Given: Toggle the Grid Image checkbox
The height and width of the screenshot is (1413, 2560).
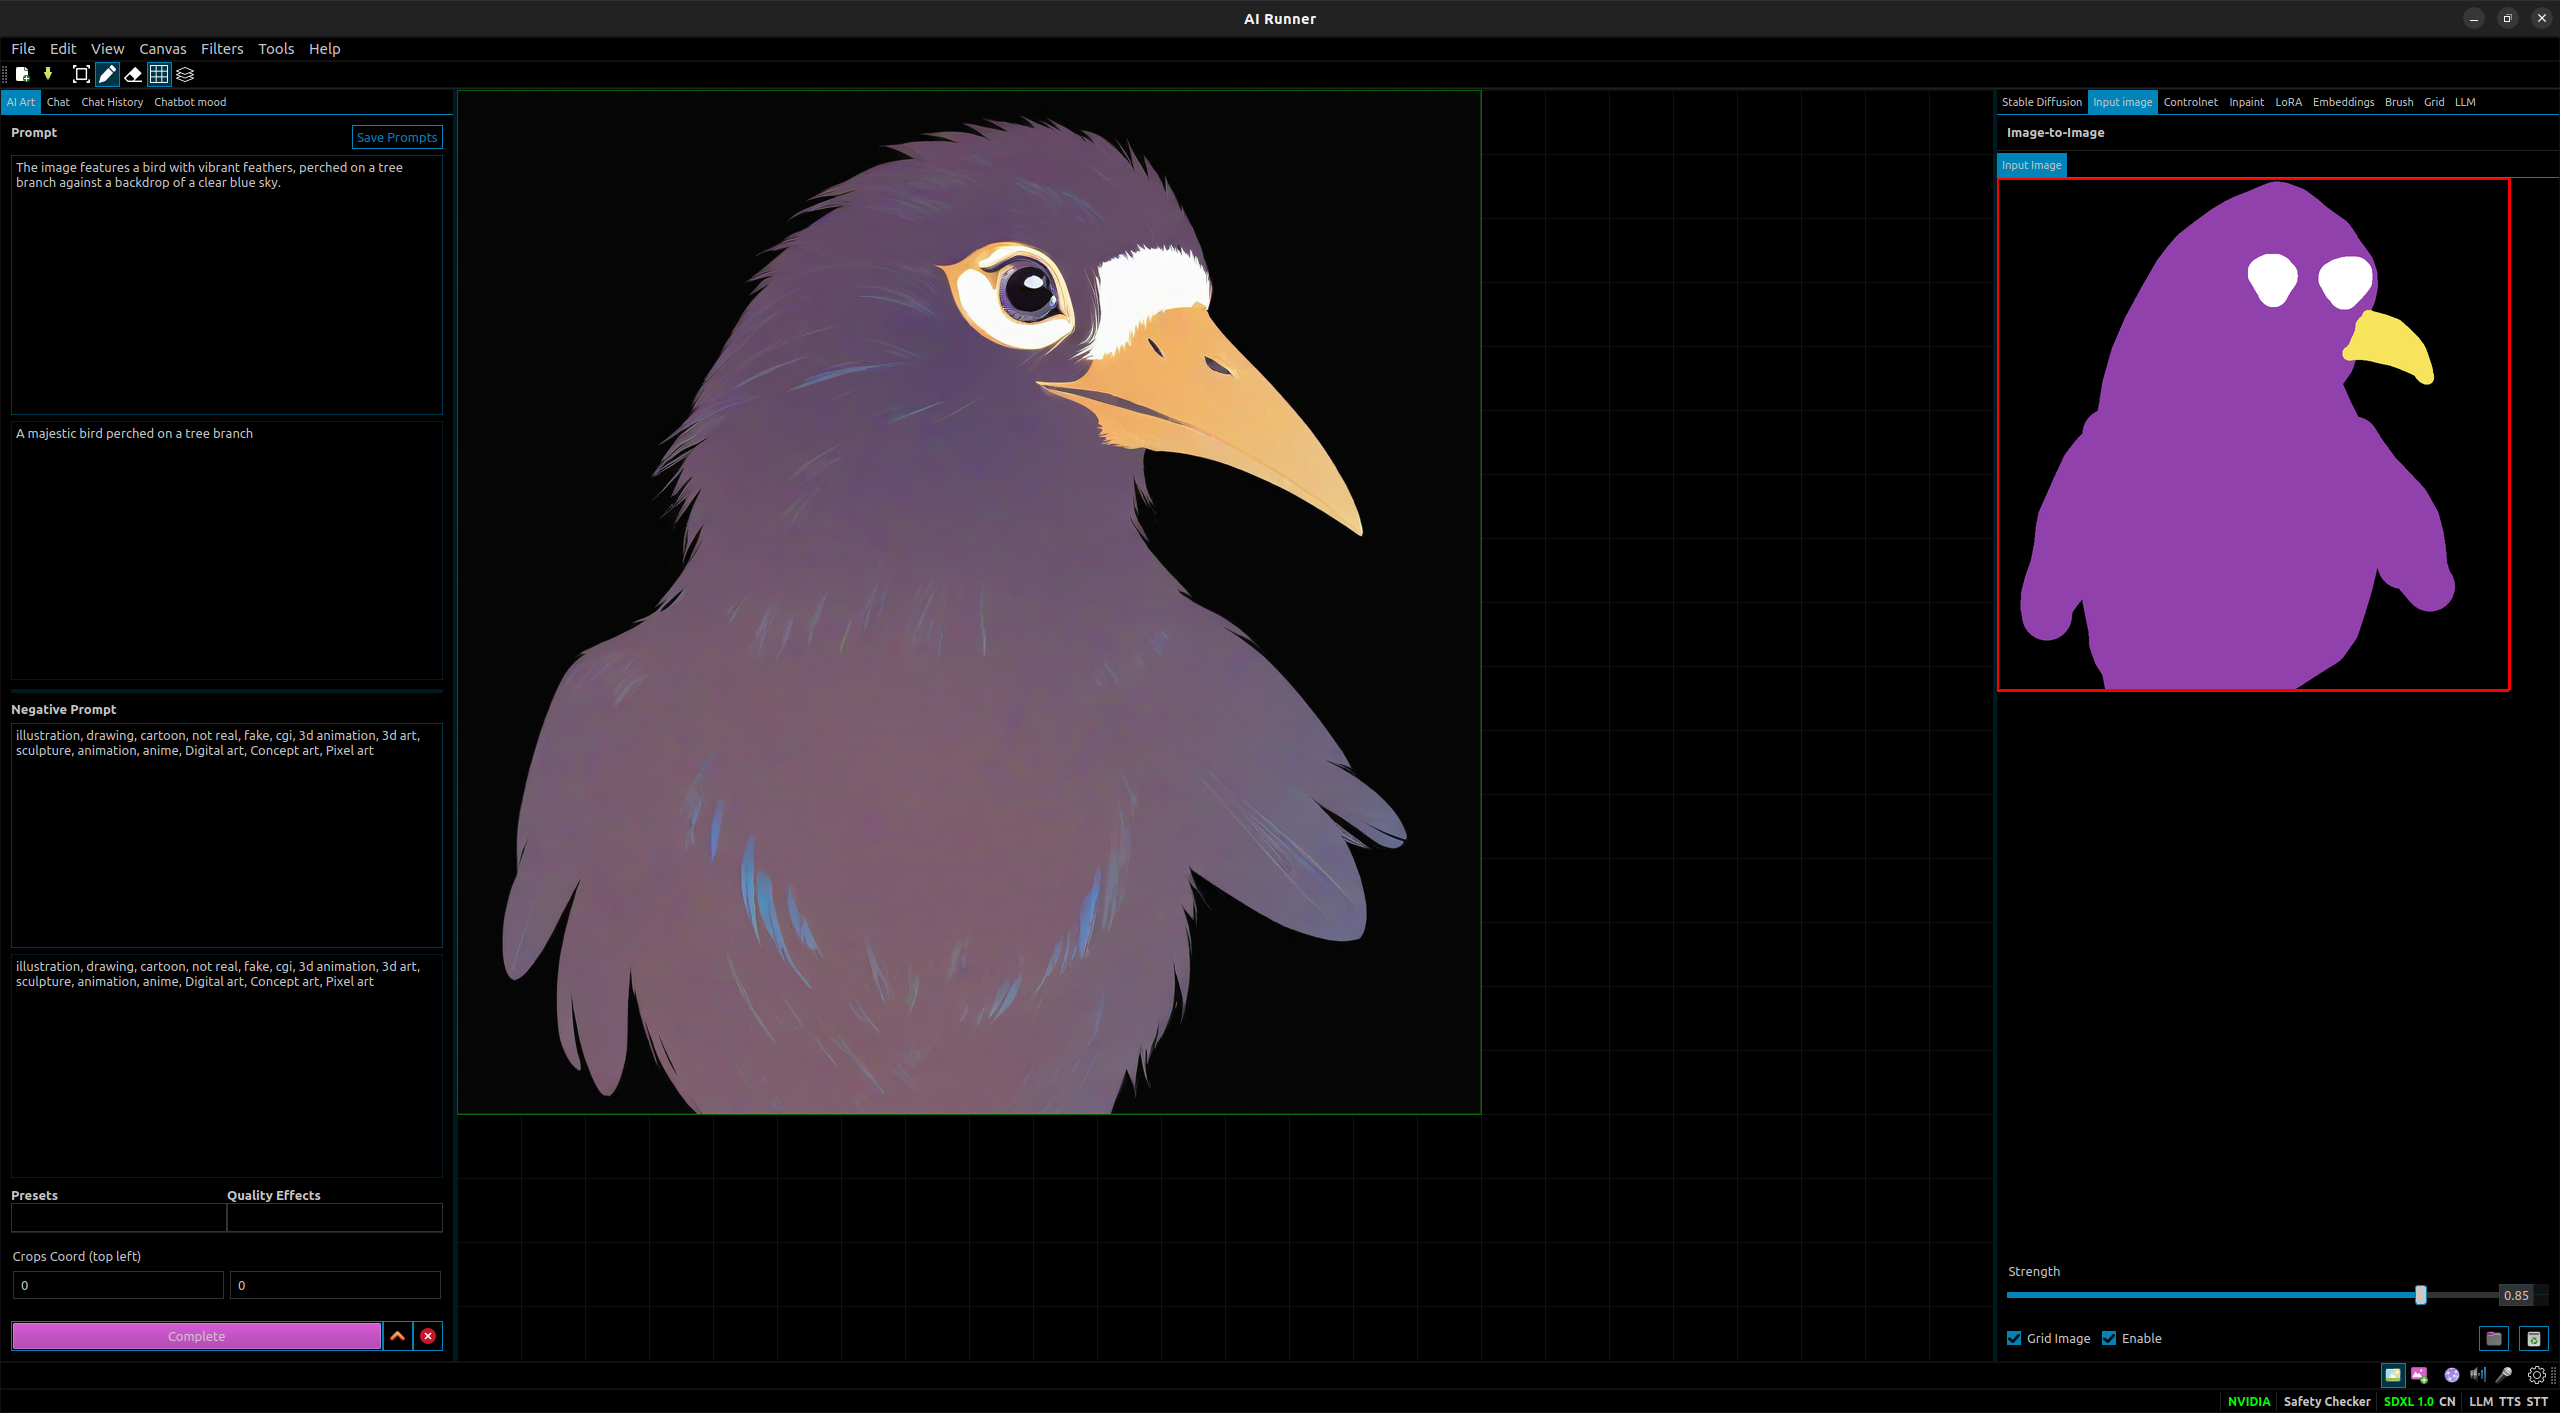Looking at the screenshot, I should [2014, 1338].
